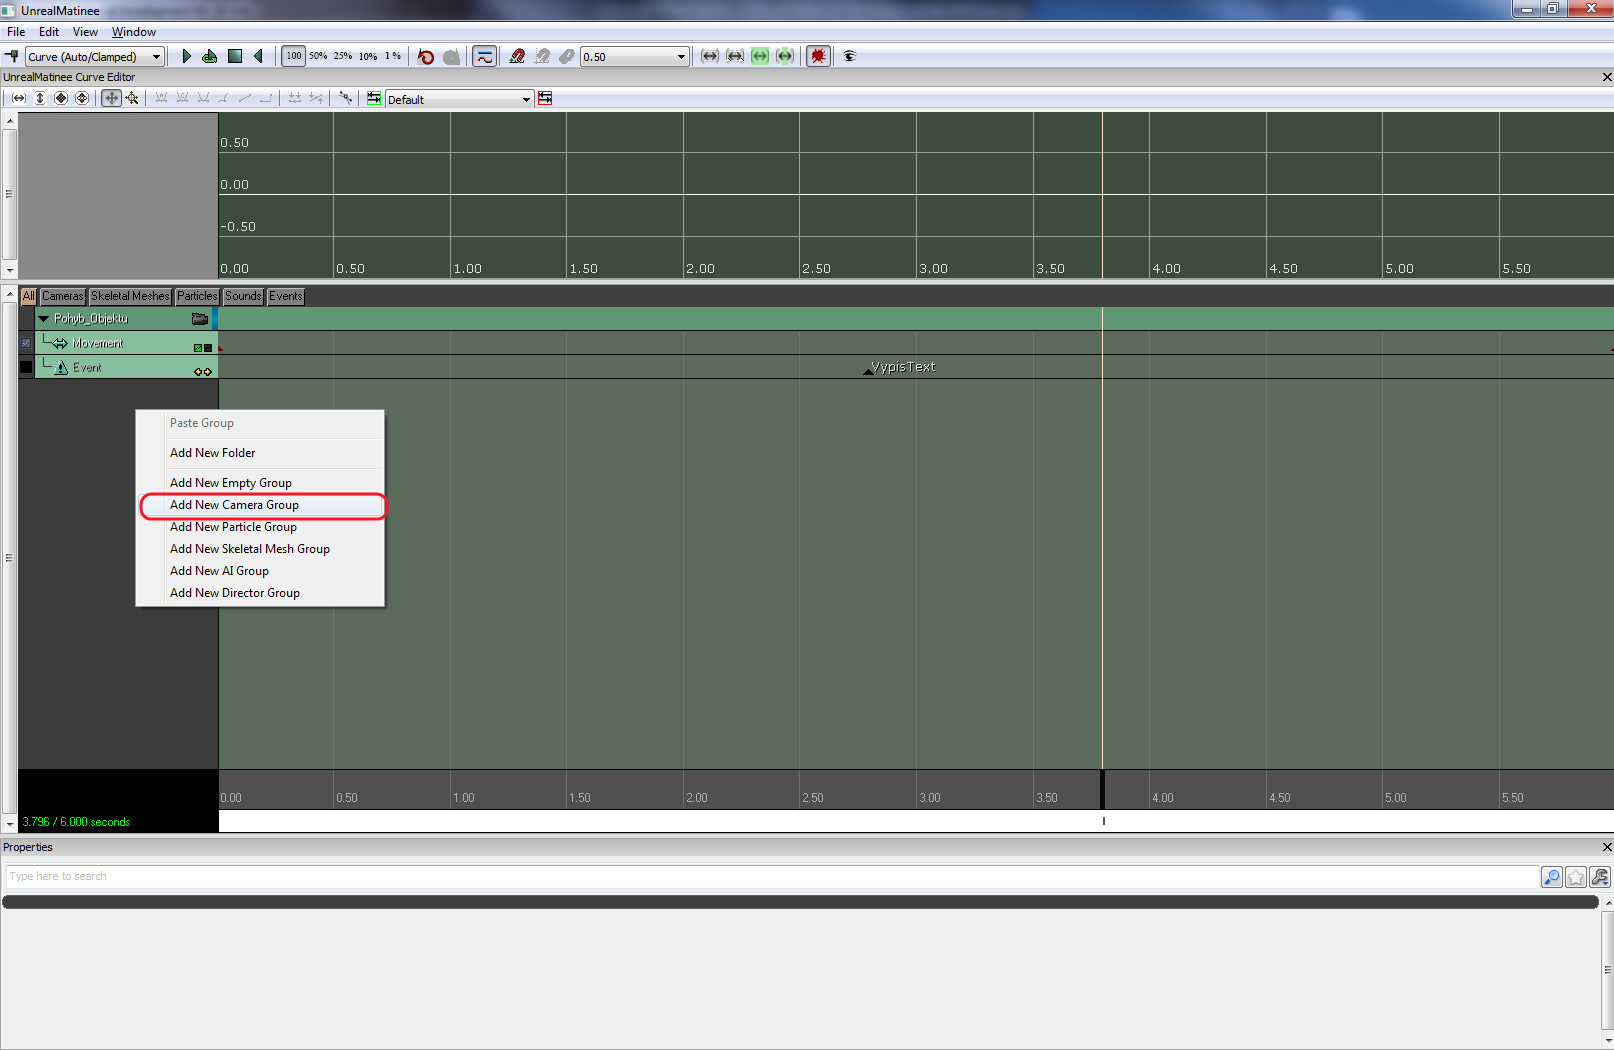Fit curve view vertically

[40, 98]
